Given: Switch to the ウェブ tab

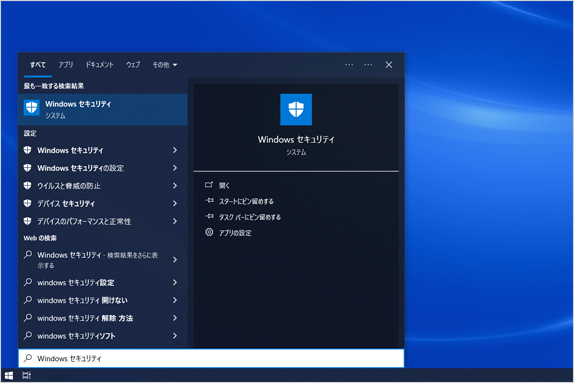Looking at the screenshot, I should click(x=133, y=65).
